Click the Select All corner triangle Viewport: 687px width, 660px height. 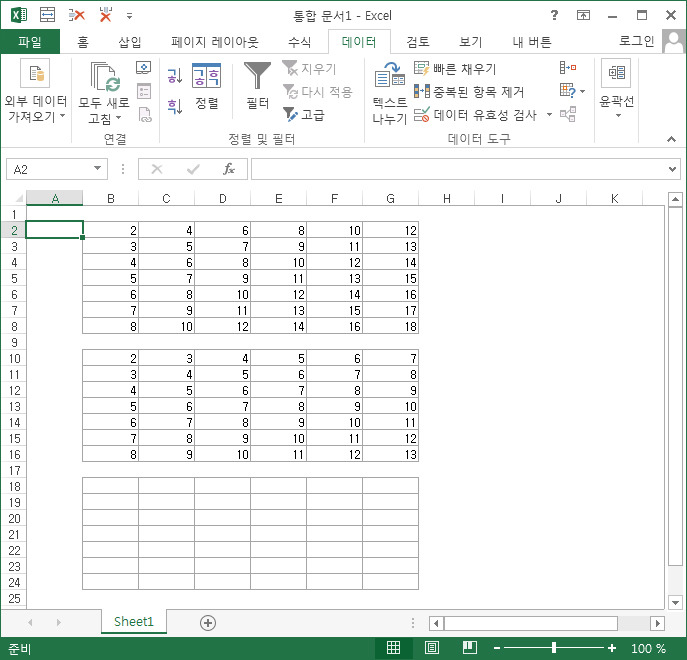click(x=18, y=199)
